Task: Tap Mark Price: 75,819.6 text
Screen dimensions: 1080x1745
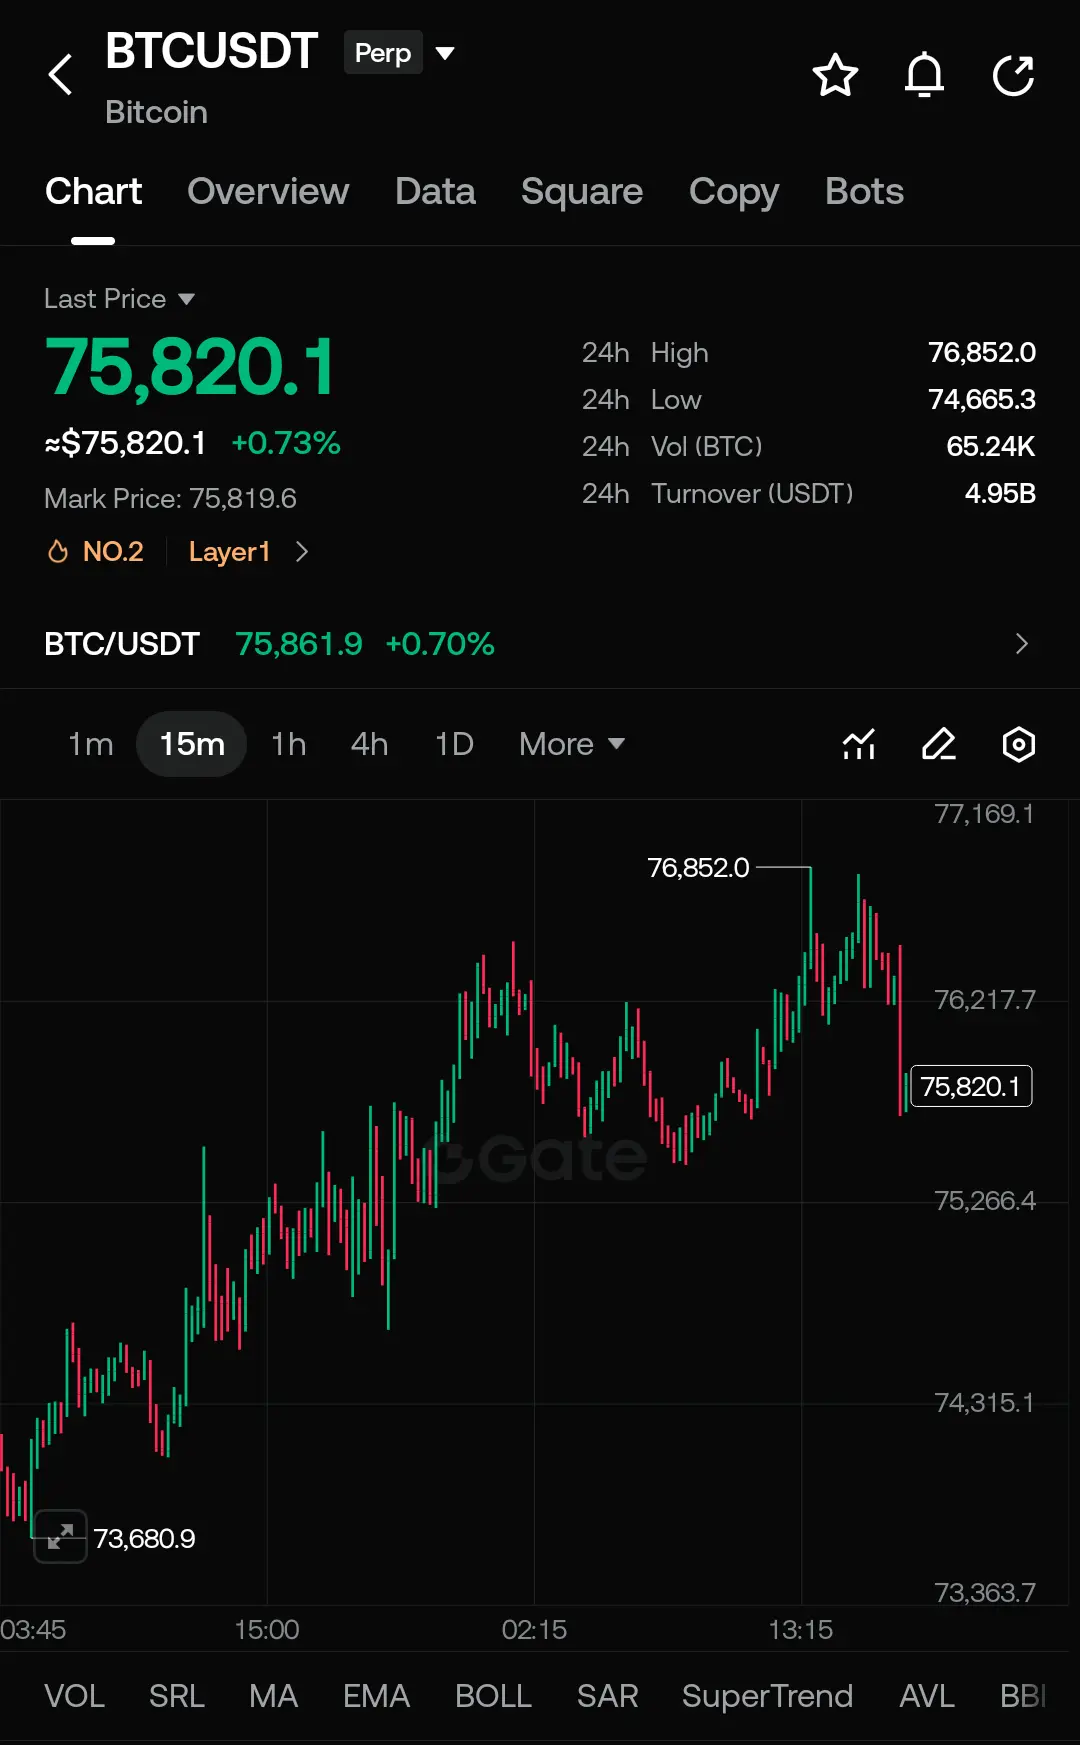Action: pos(170,498)
